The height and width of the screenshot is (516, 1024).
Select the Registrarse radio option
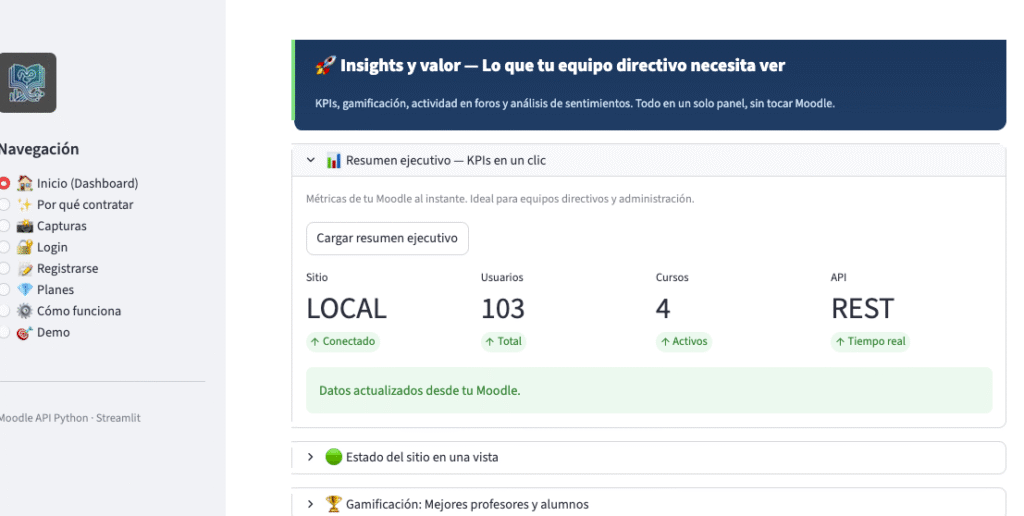point(5,269)
